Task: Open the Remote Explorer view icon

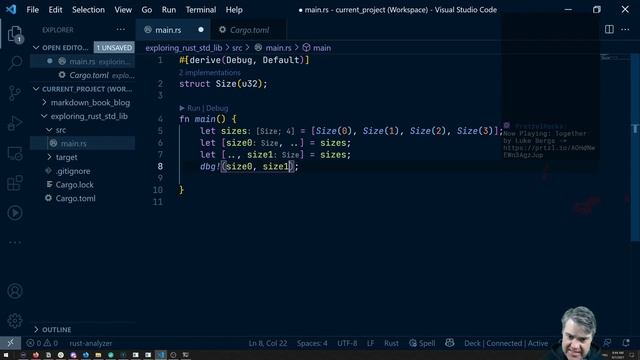Action: pos(15,153)
